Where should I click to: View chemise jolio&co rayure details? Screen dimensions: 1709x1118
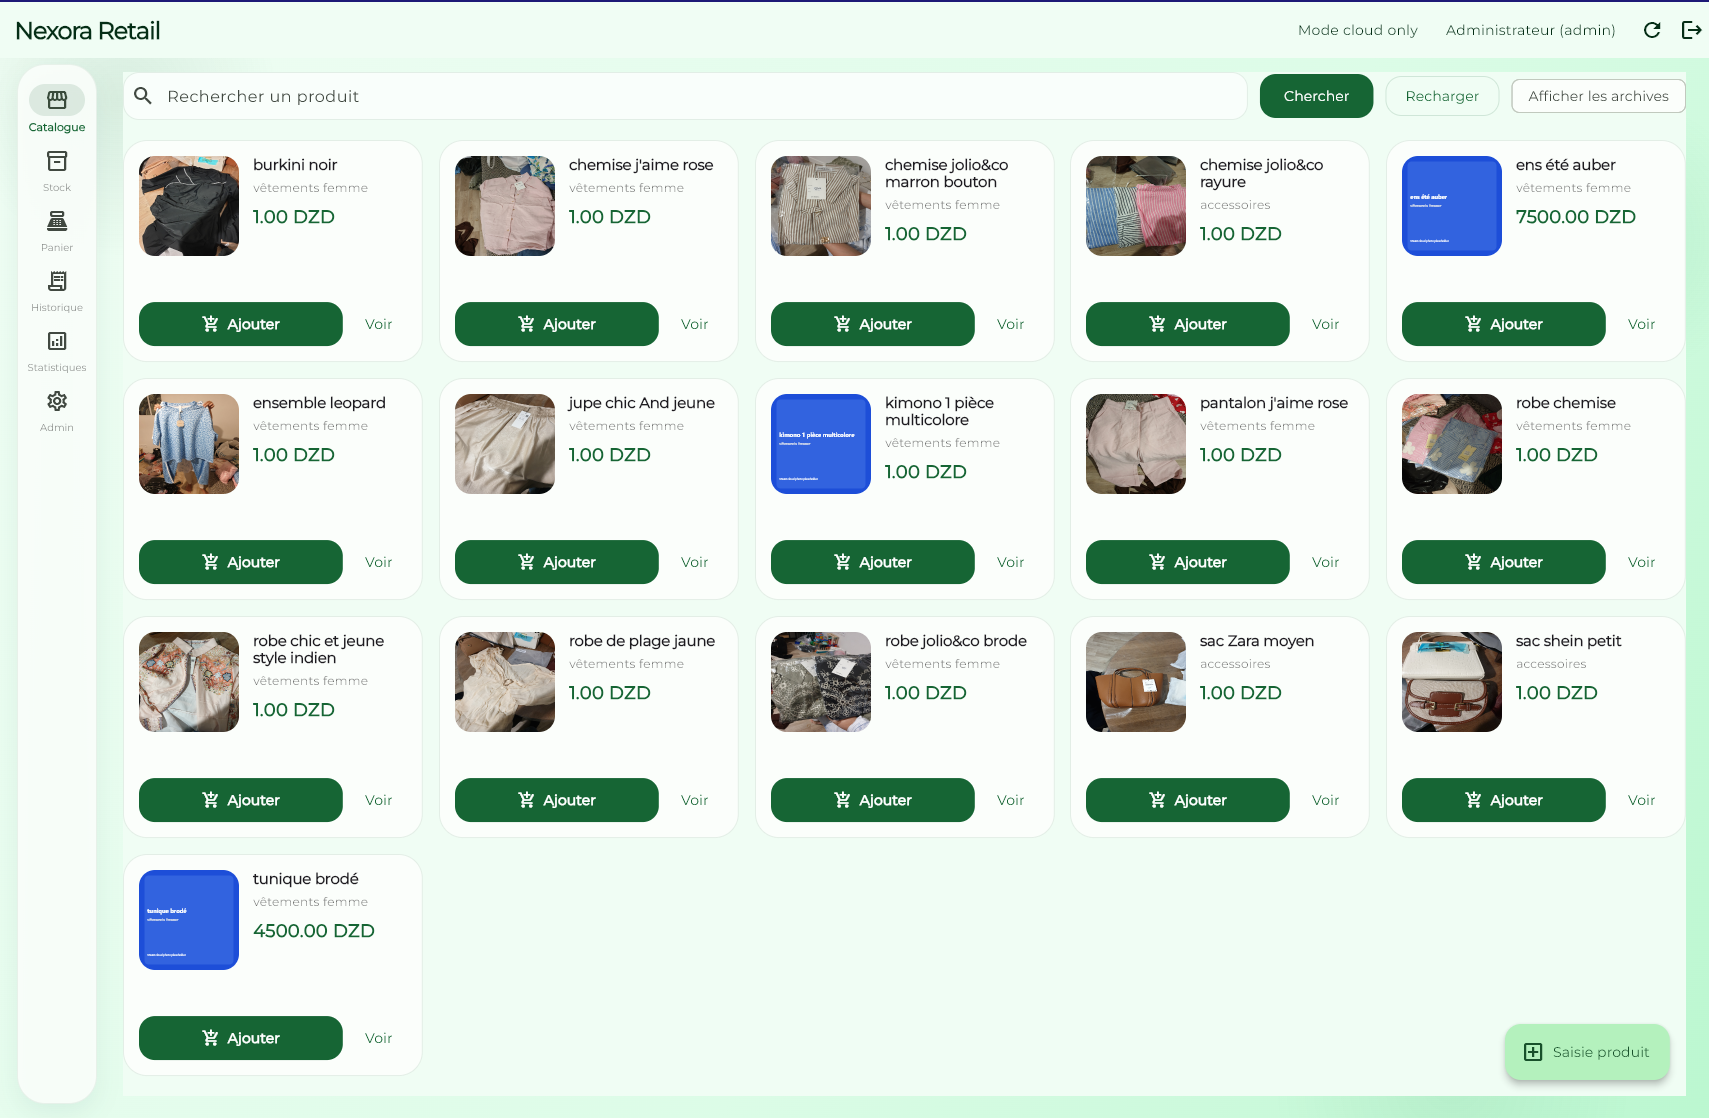1326,324
